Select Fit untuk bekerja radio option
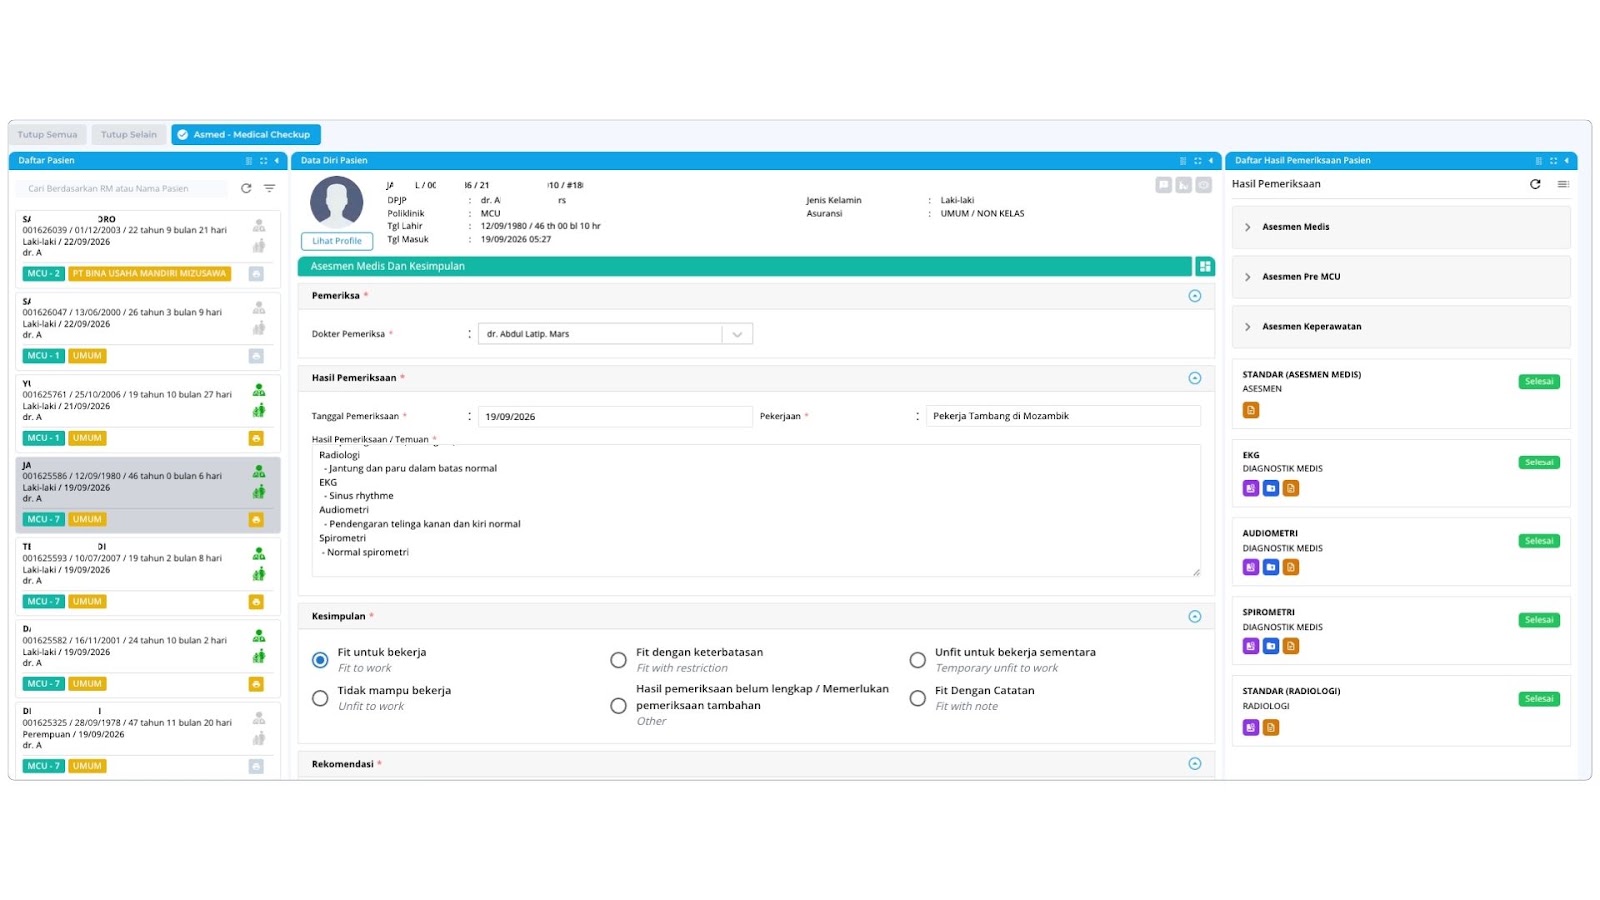Screen dimensions: 1600x900 (x=320, y=660)
